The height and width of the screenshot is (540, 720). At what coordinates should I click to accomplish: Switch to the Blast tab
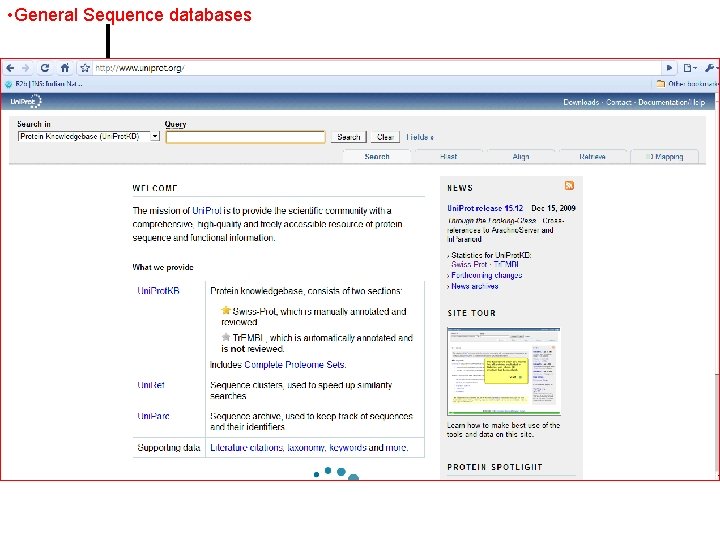click(x=449, y=156)
